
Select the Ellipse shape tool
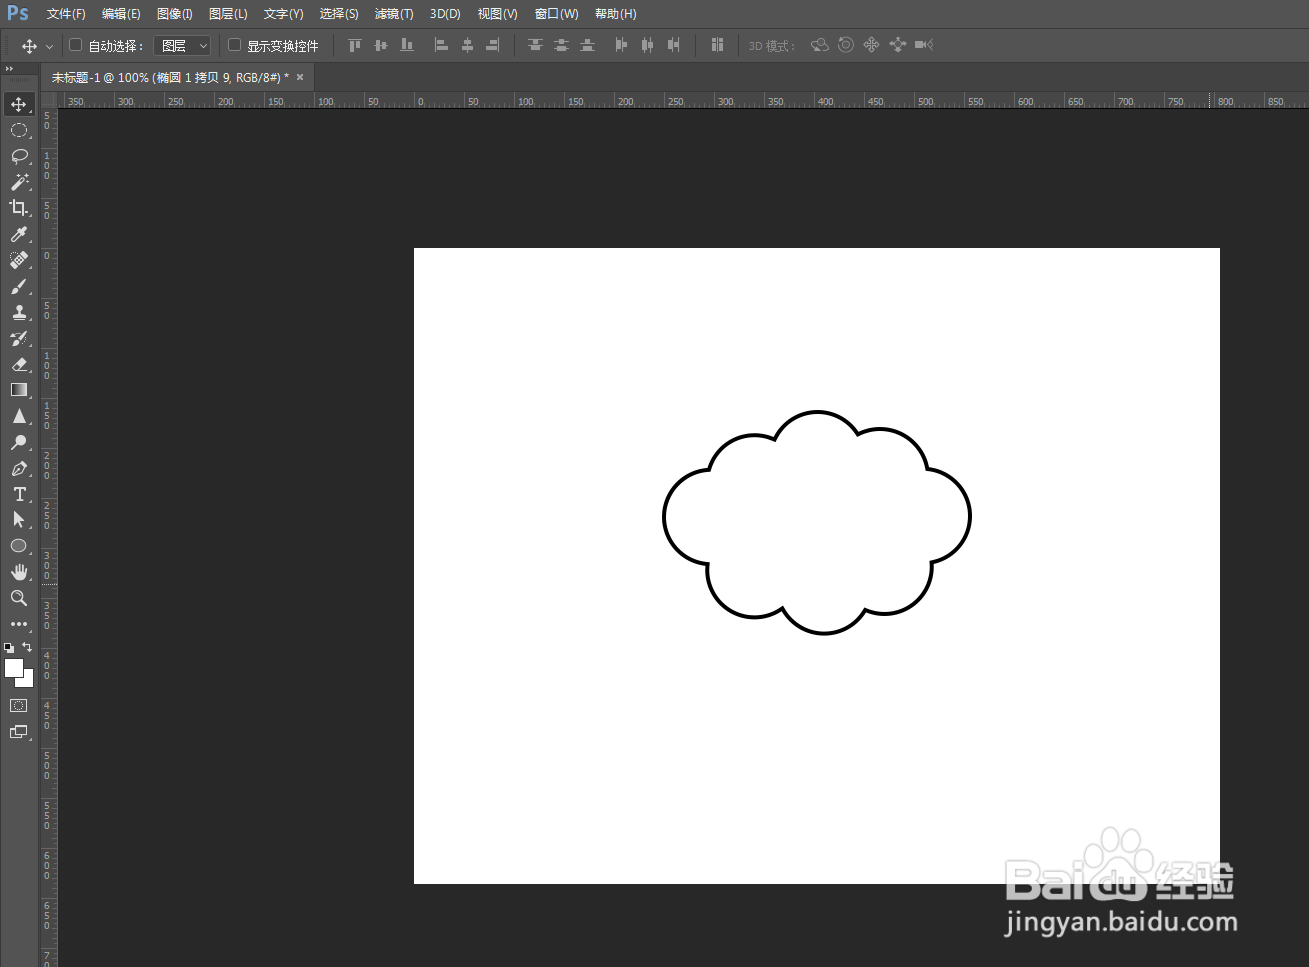pyautogui.click(x=19, y=546)
